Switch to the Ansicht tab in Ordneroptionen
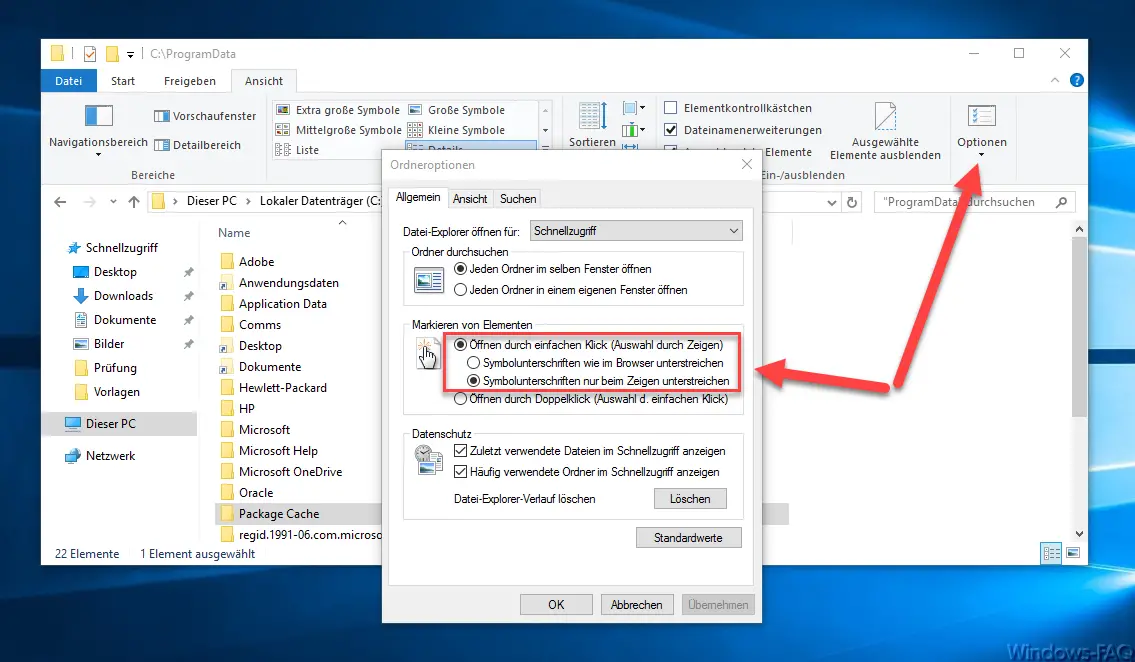The width and height of the screenshot is (1135, 662). [x=470, y=198]
